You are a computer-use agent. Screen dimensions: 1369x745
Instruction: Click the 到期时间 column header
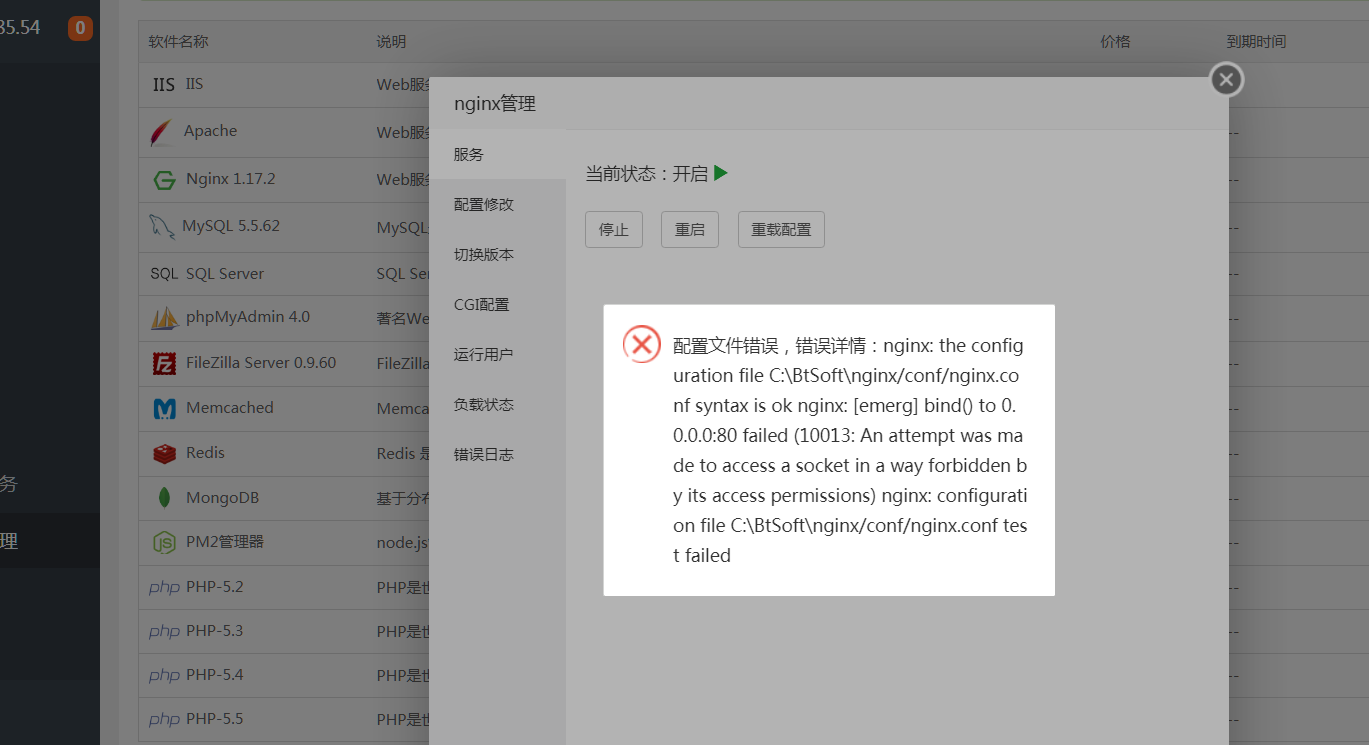click(x=1256, y=42)
